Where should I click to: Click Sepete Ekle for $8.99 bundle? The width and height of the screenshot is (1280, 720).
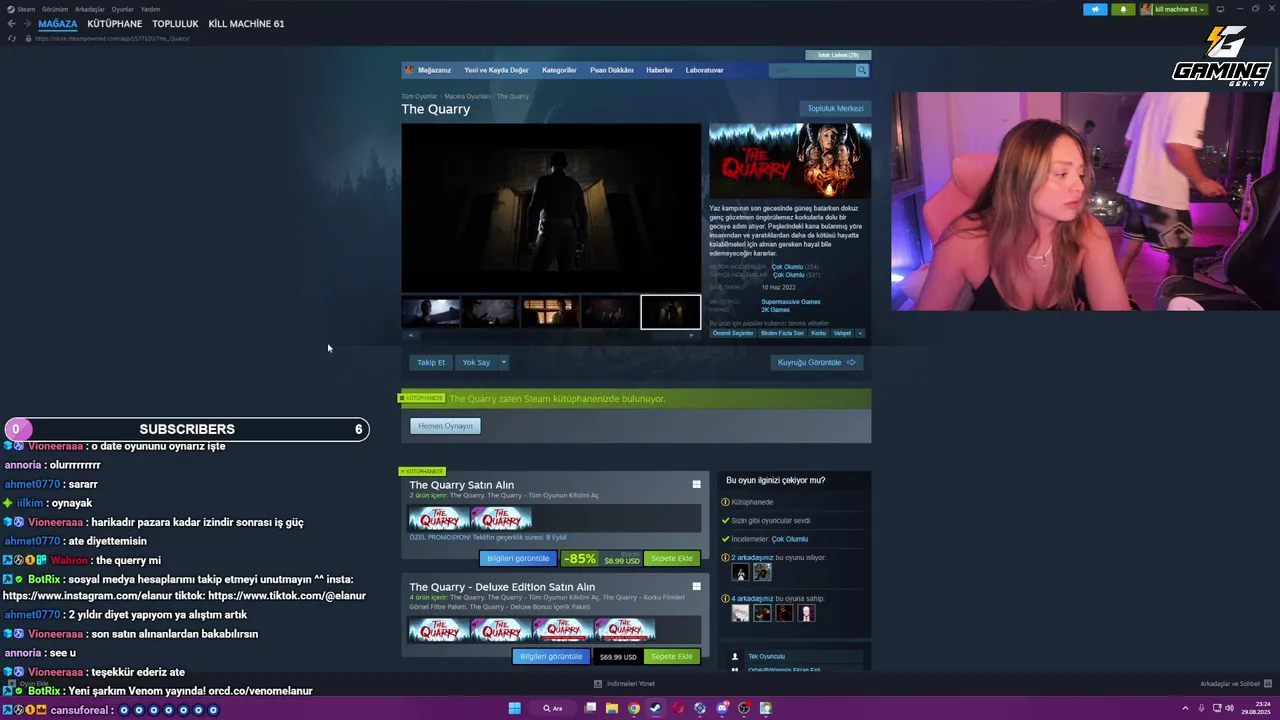coord(672,559)
